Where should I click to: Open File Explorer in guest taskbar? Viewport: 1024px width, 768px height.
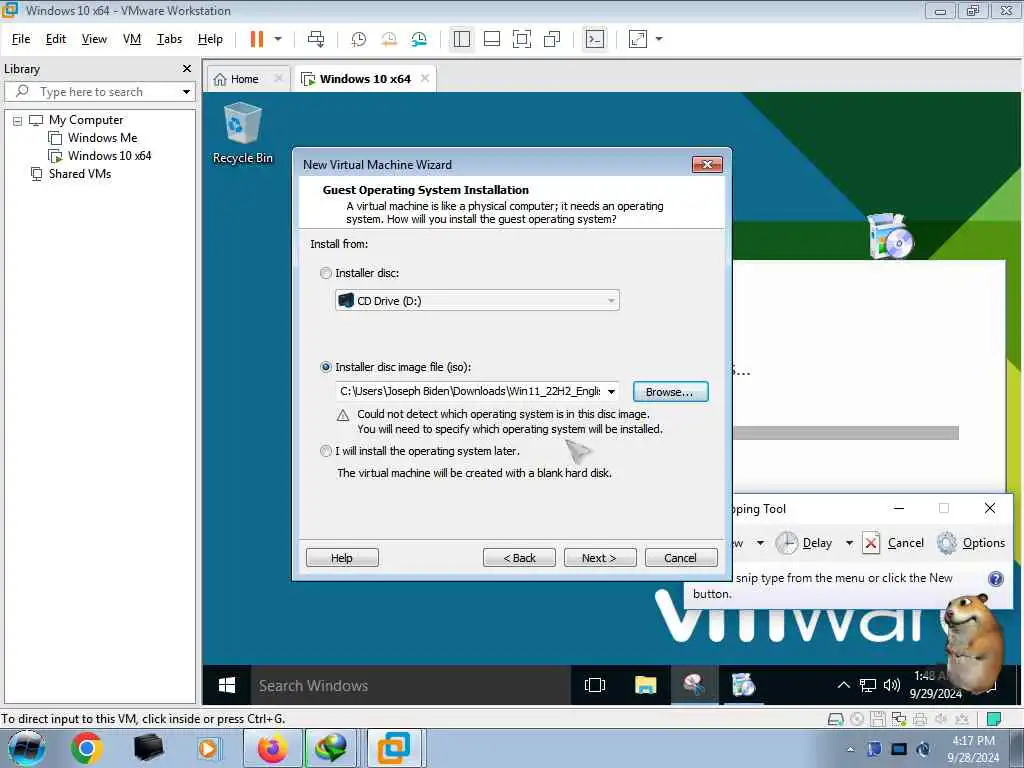click(645, 685)
